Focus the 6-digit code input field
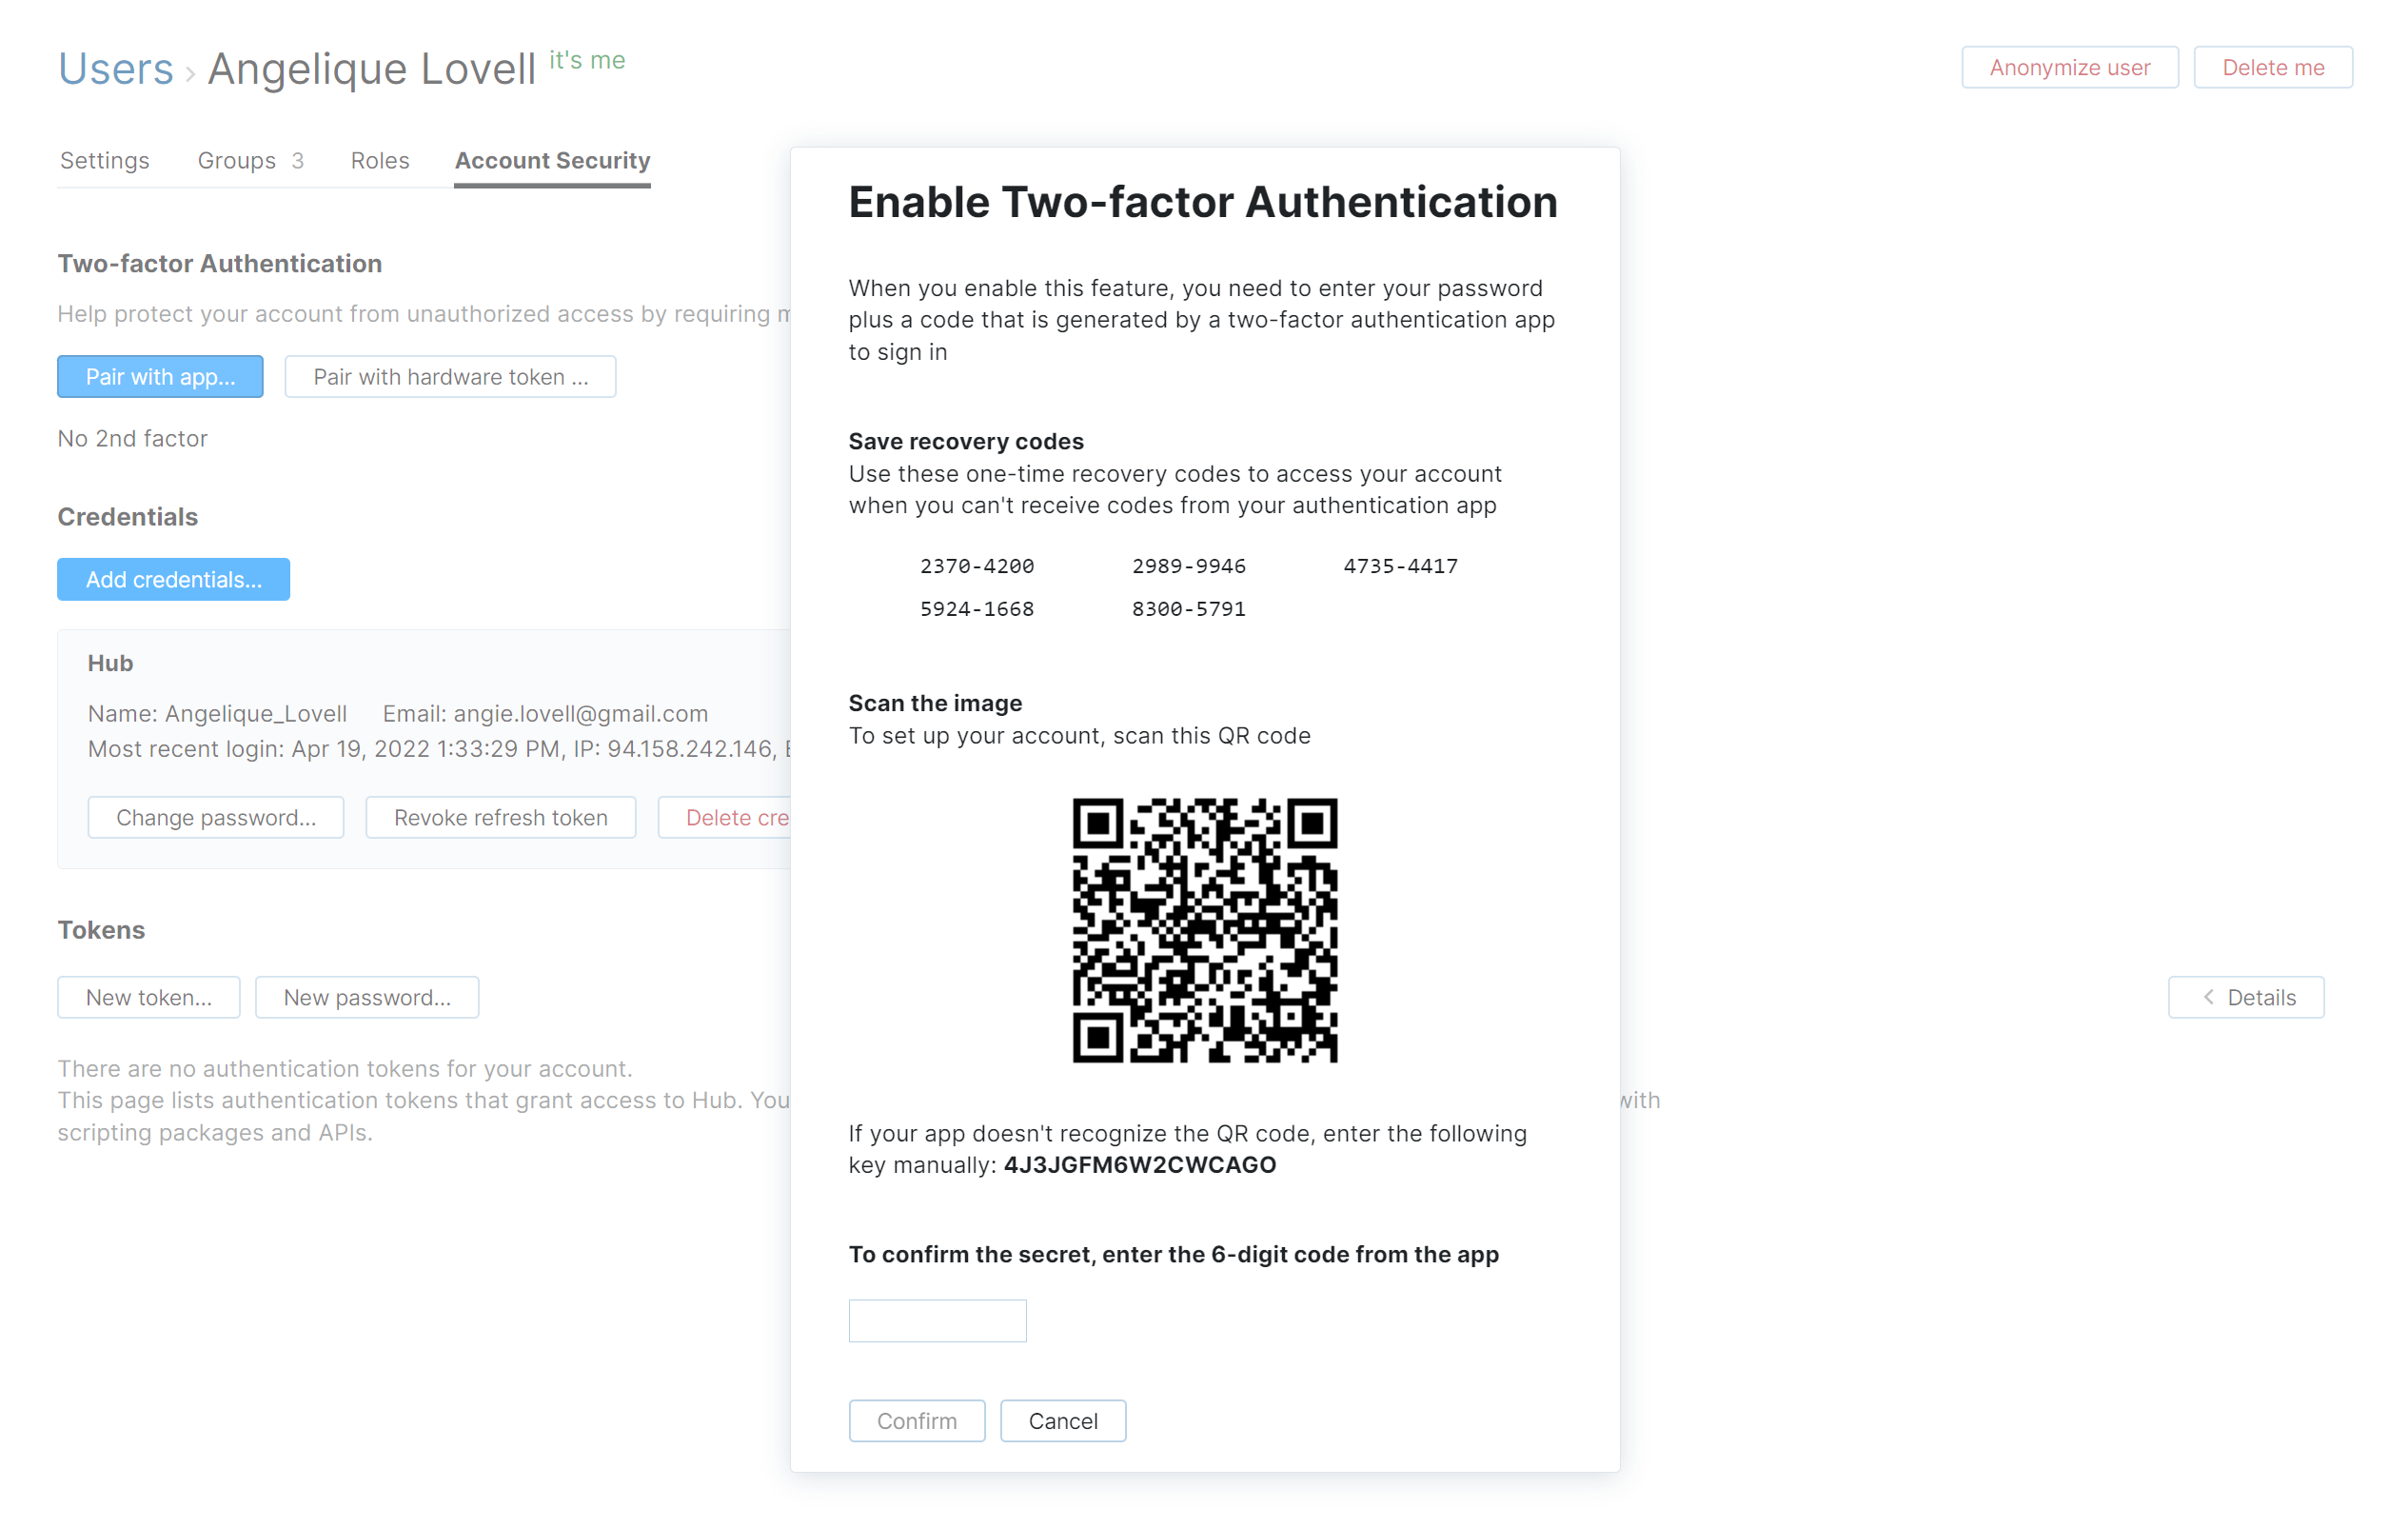 coord(937,1320)
